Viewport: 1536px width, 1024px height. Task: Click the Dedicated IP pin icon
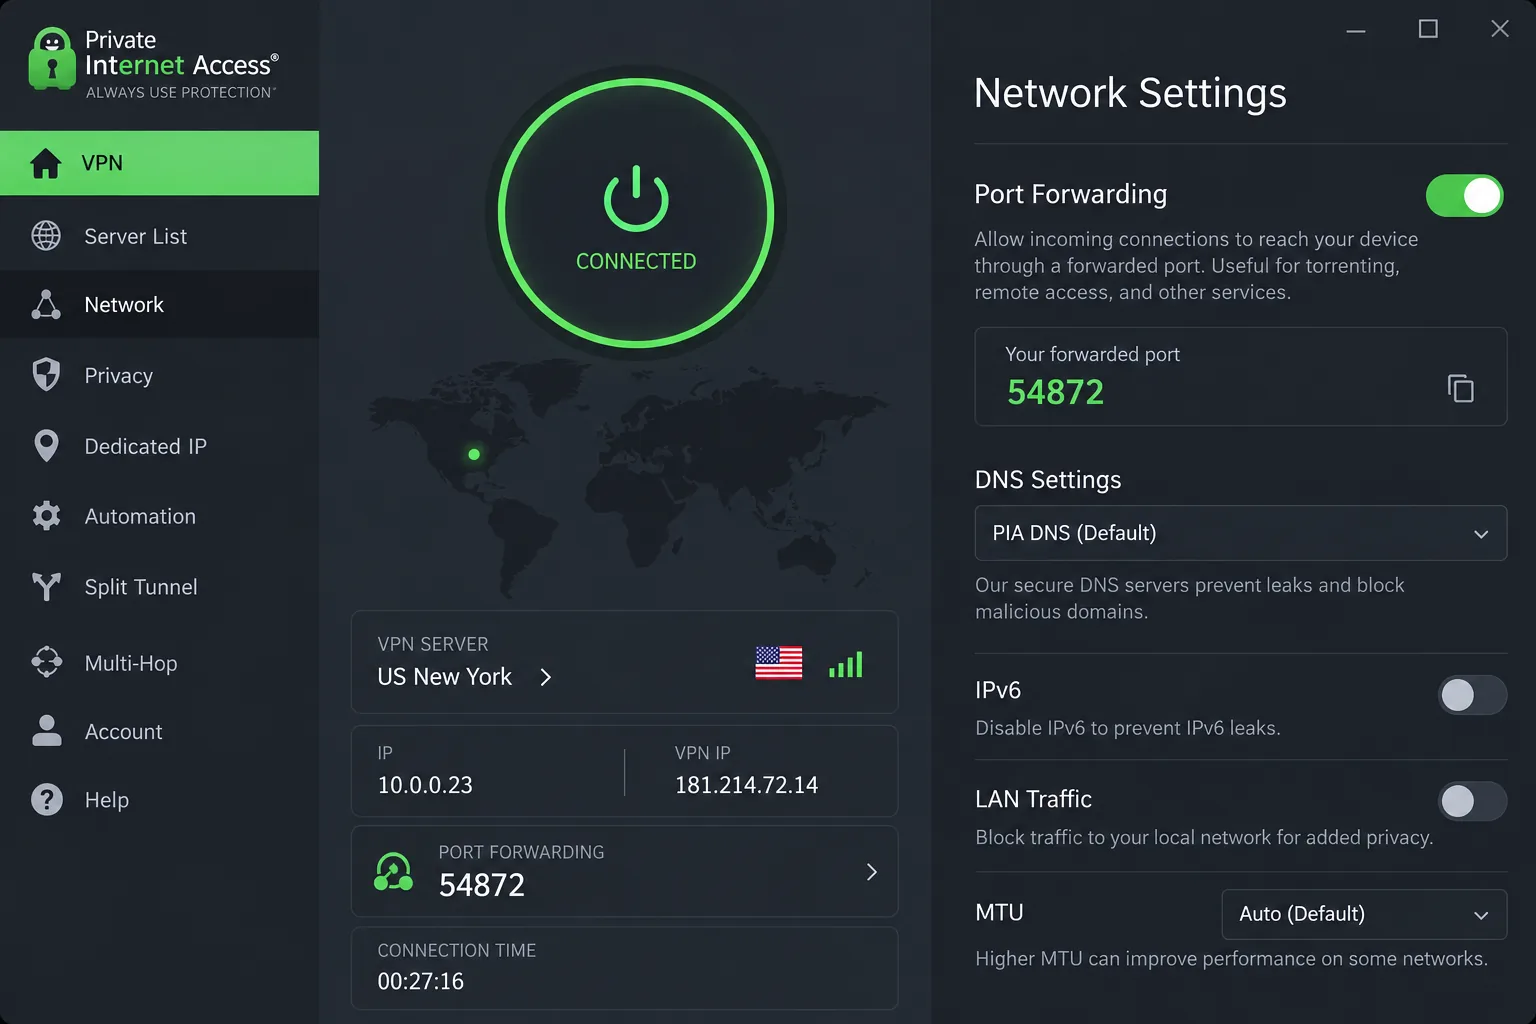click(46, 446)
